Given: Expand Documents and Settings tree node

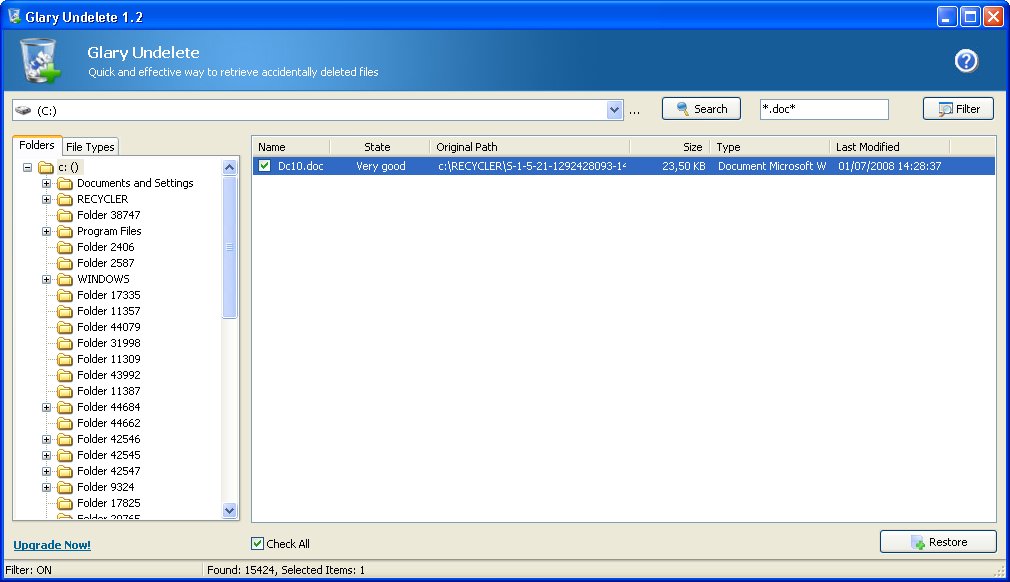Looking at the screenshot, I should 46,183.
